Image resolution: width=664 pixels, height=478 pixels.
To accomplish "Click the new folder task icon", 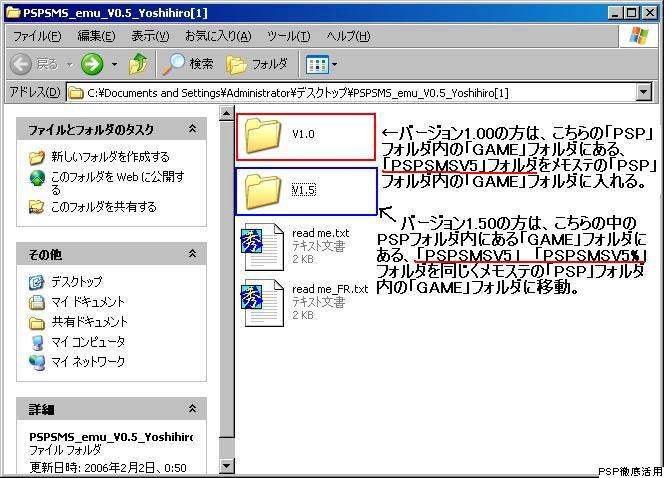I will pos(37,157).
